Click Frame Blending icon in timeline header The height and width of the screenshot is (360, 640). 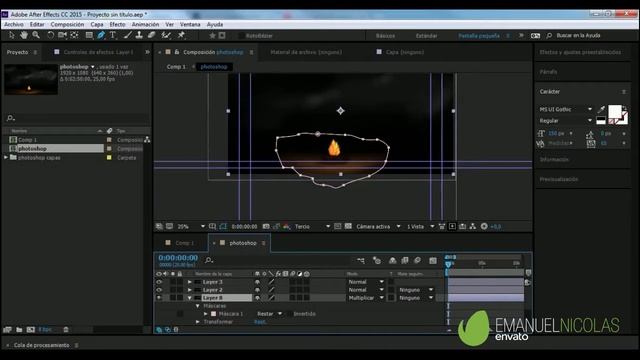[x=405, y=260]
